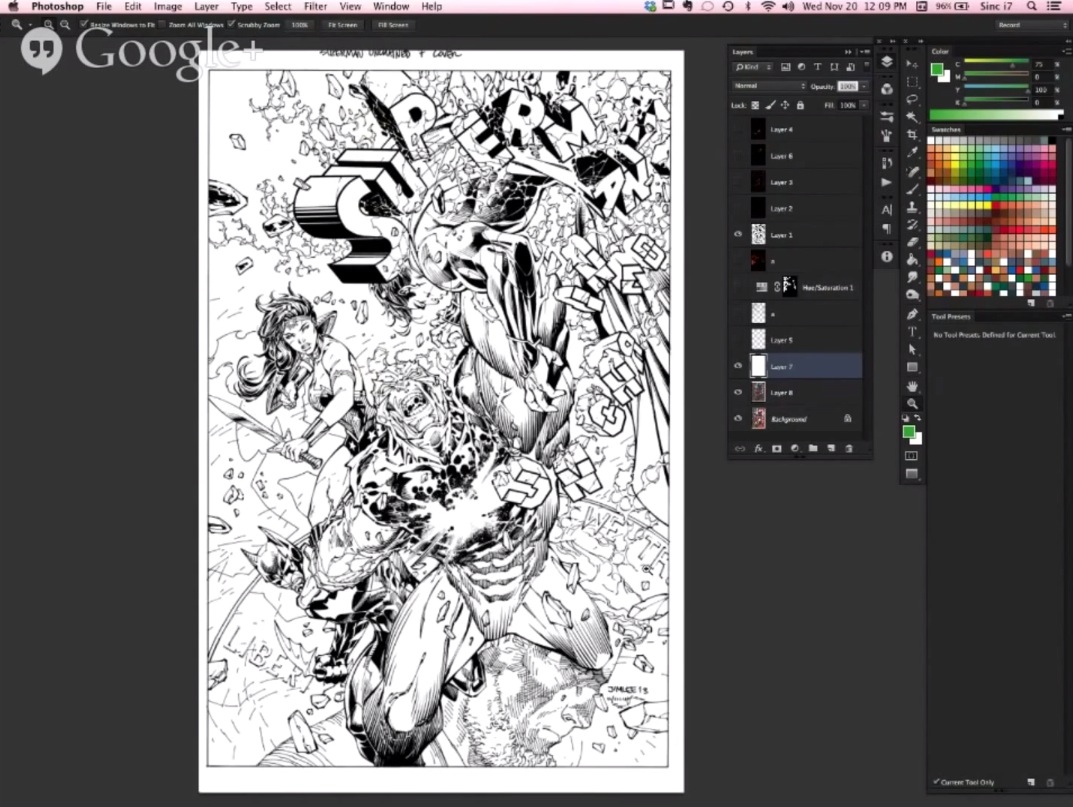Select the Pen tool
This screenshot has height=807, width=1073.
(912, 314)
